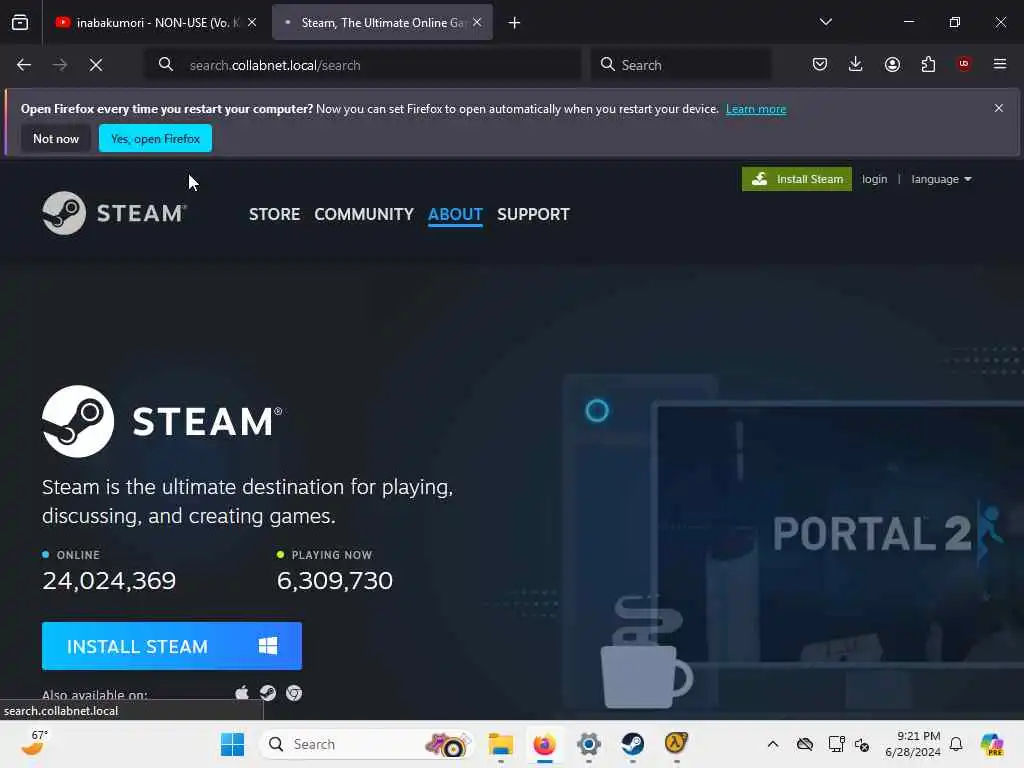Click the Firefox View icon in tab bar
The height and width of the screenshot is (768, 1024).
coord(20,22)
